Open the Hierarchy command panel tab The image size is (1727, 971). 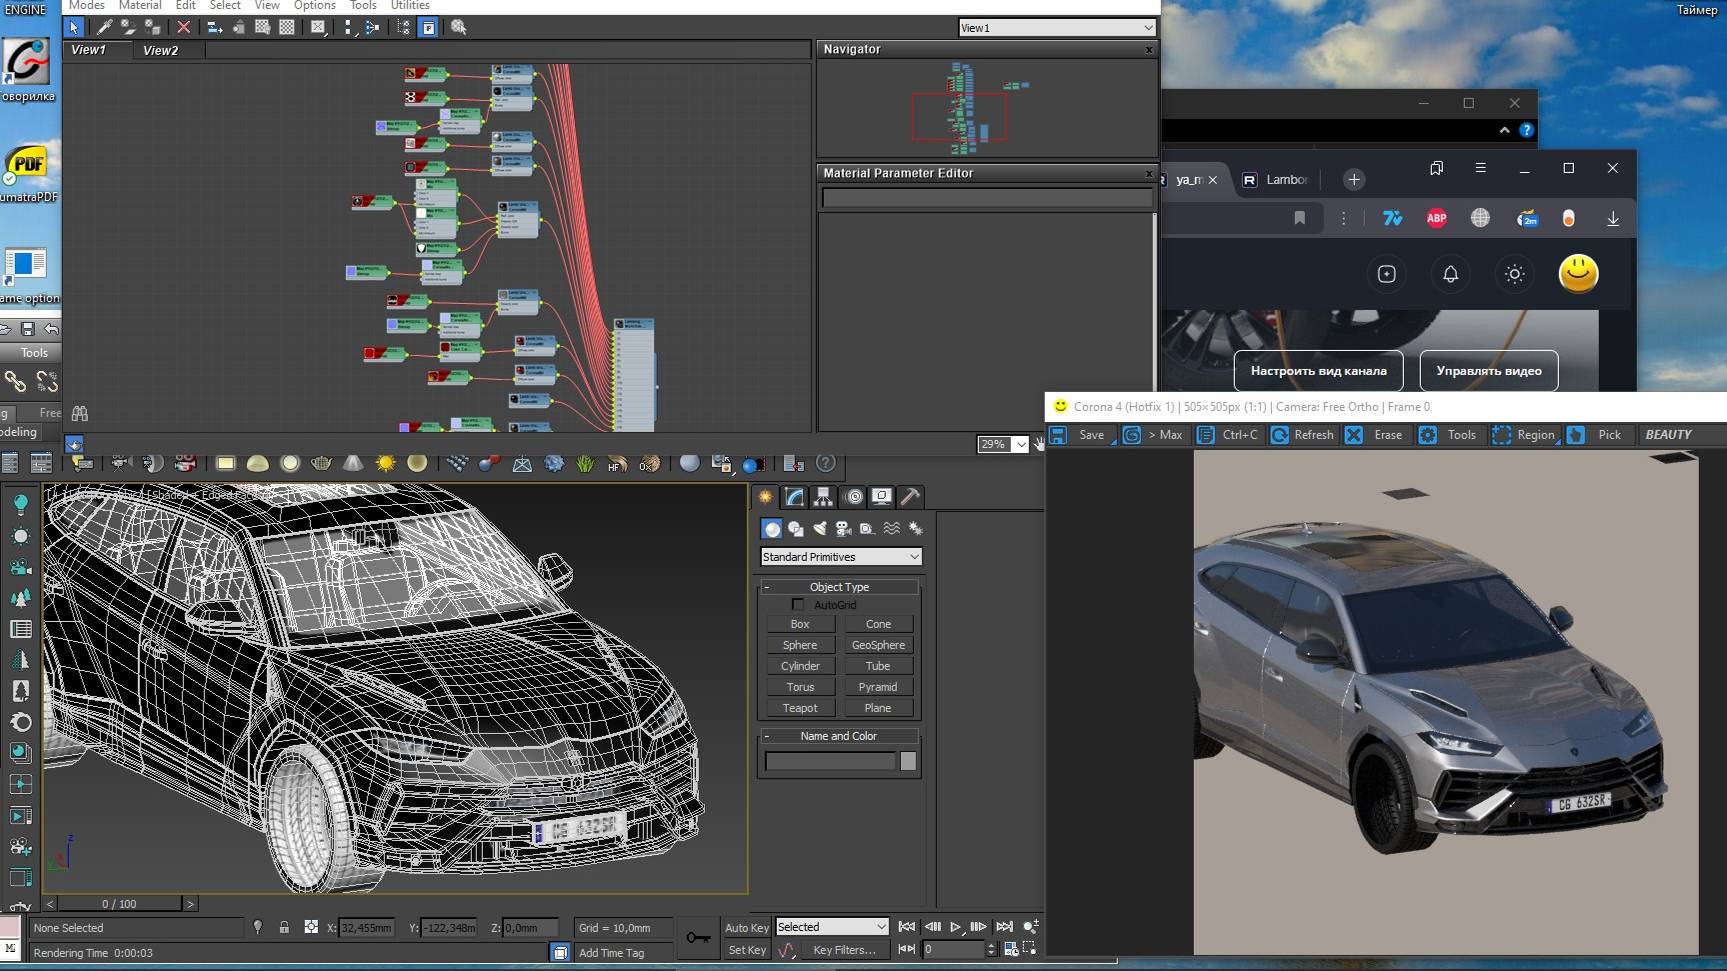(823, 497)
